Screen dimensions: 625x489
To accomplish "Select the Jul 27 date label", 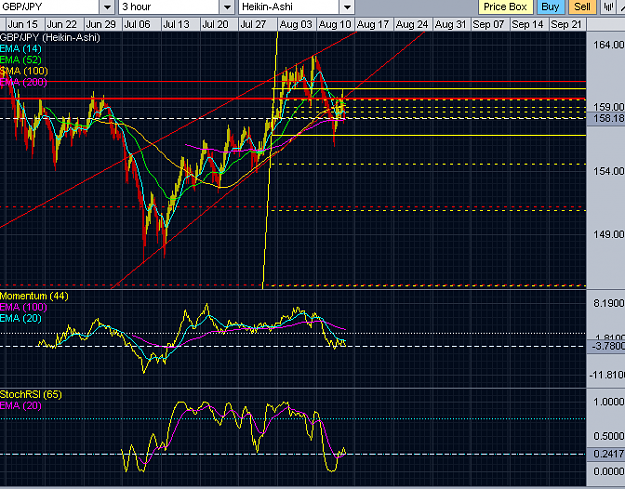I will [253, 24].
